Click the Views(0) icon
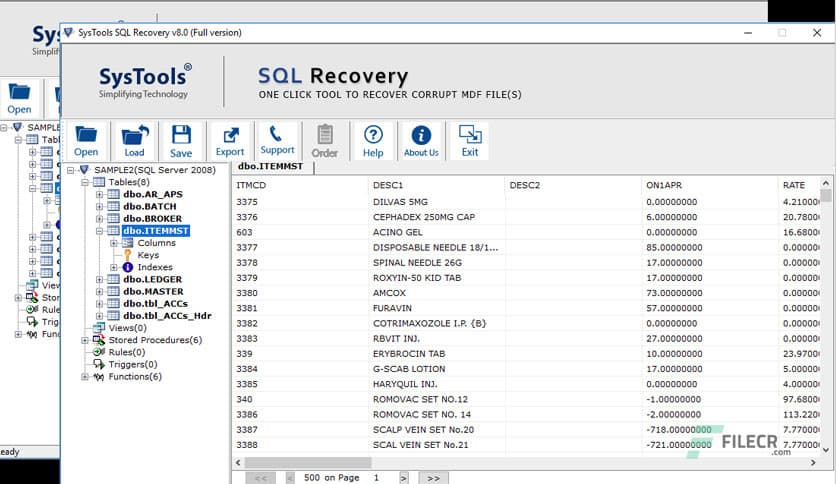 [x=99, y=327]
